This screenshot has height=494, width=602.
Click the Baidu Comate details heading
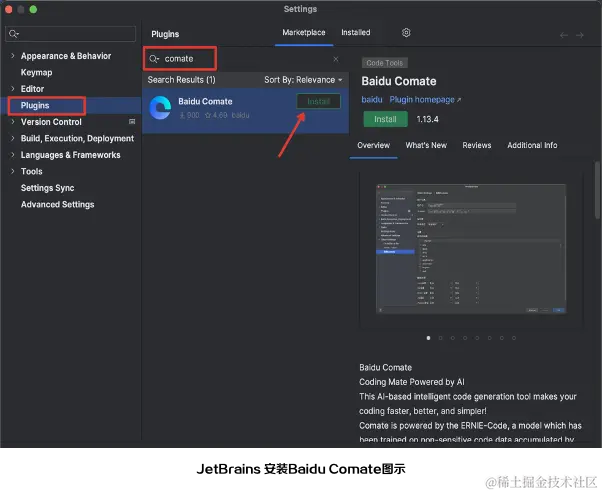pyautogui.click(x=399, y=81)
